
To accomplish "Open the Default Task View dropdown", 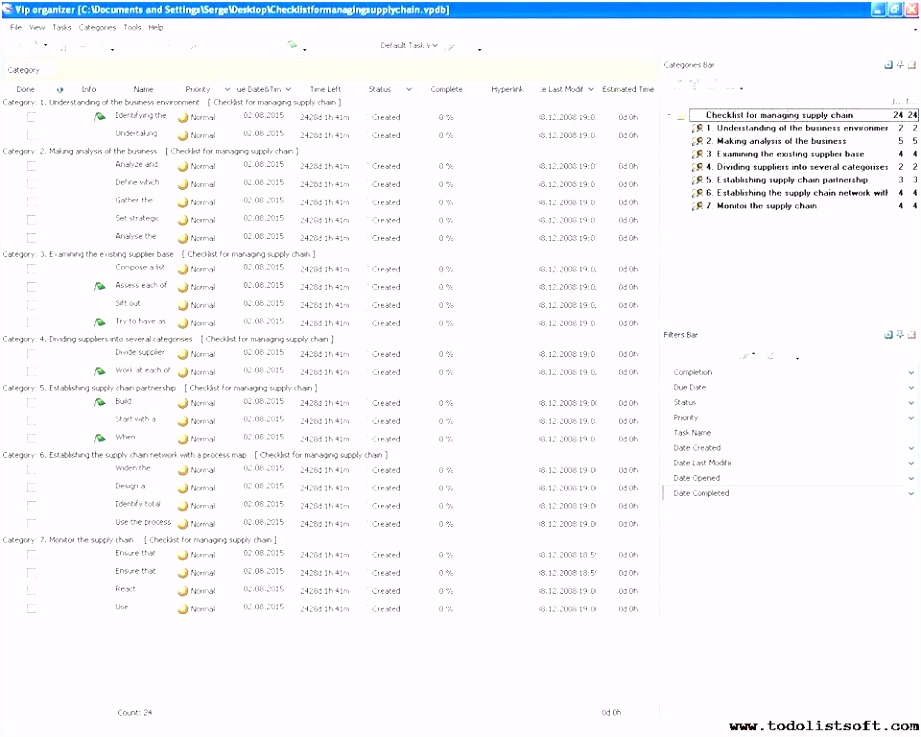I will click(x=435, y=45).
